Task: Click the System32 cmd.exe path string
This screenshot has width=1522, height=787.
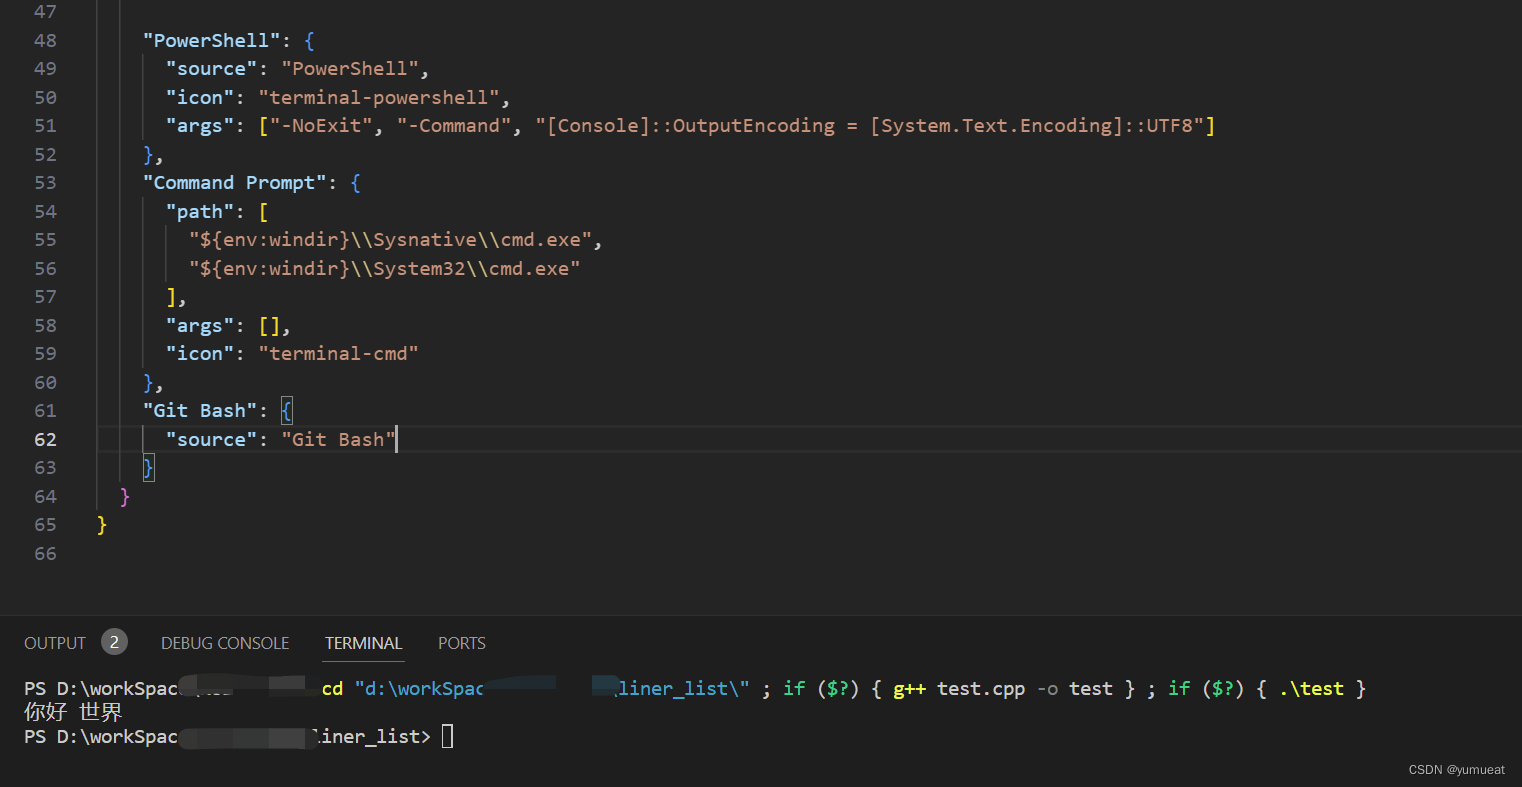Action: (x=385, y=269)
